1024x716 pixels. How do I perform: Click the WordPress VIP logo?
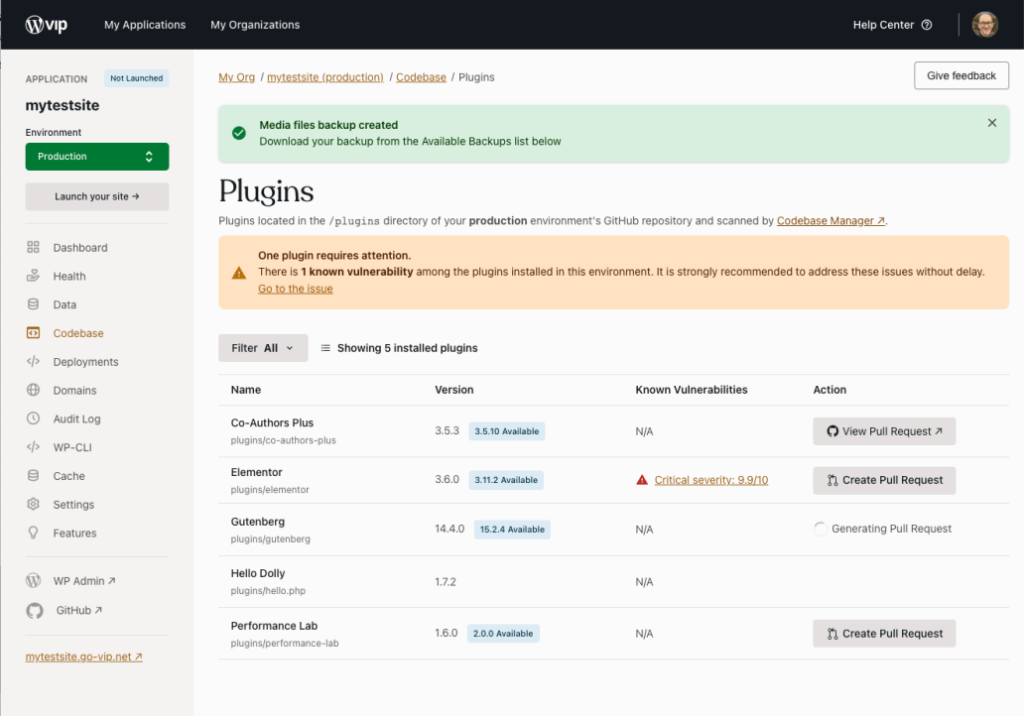46,25
